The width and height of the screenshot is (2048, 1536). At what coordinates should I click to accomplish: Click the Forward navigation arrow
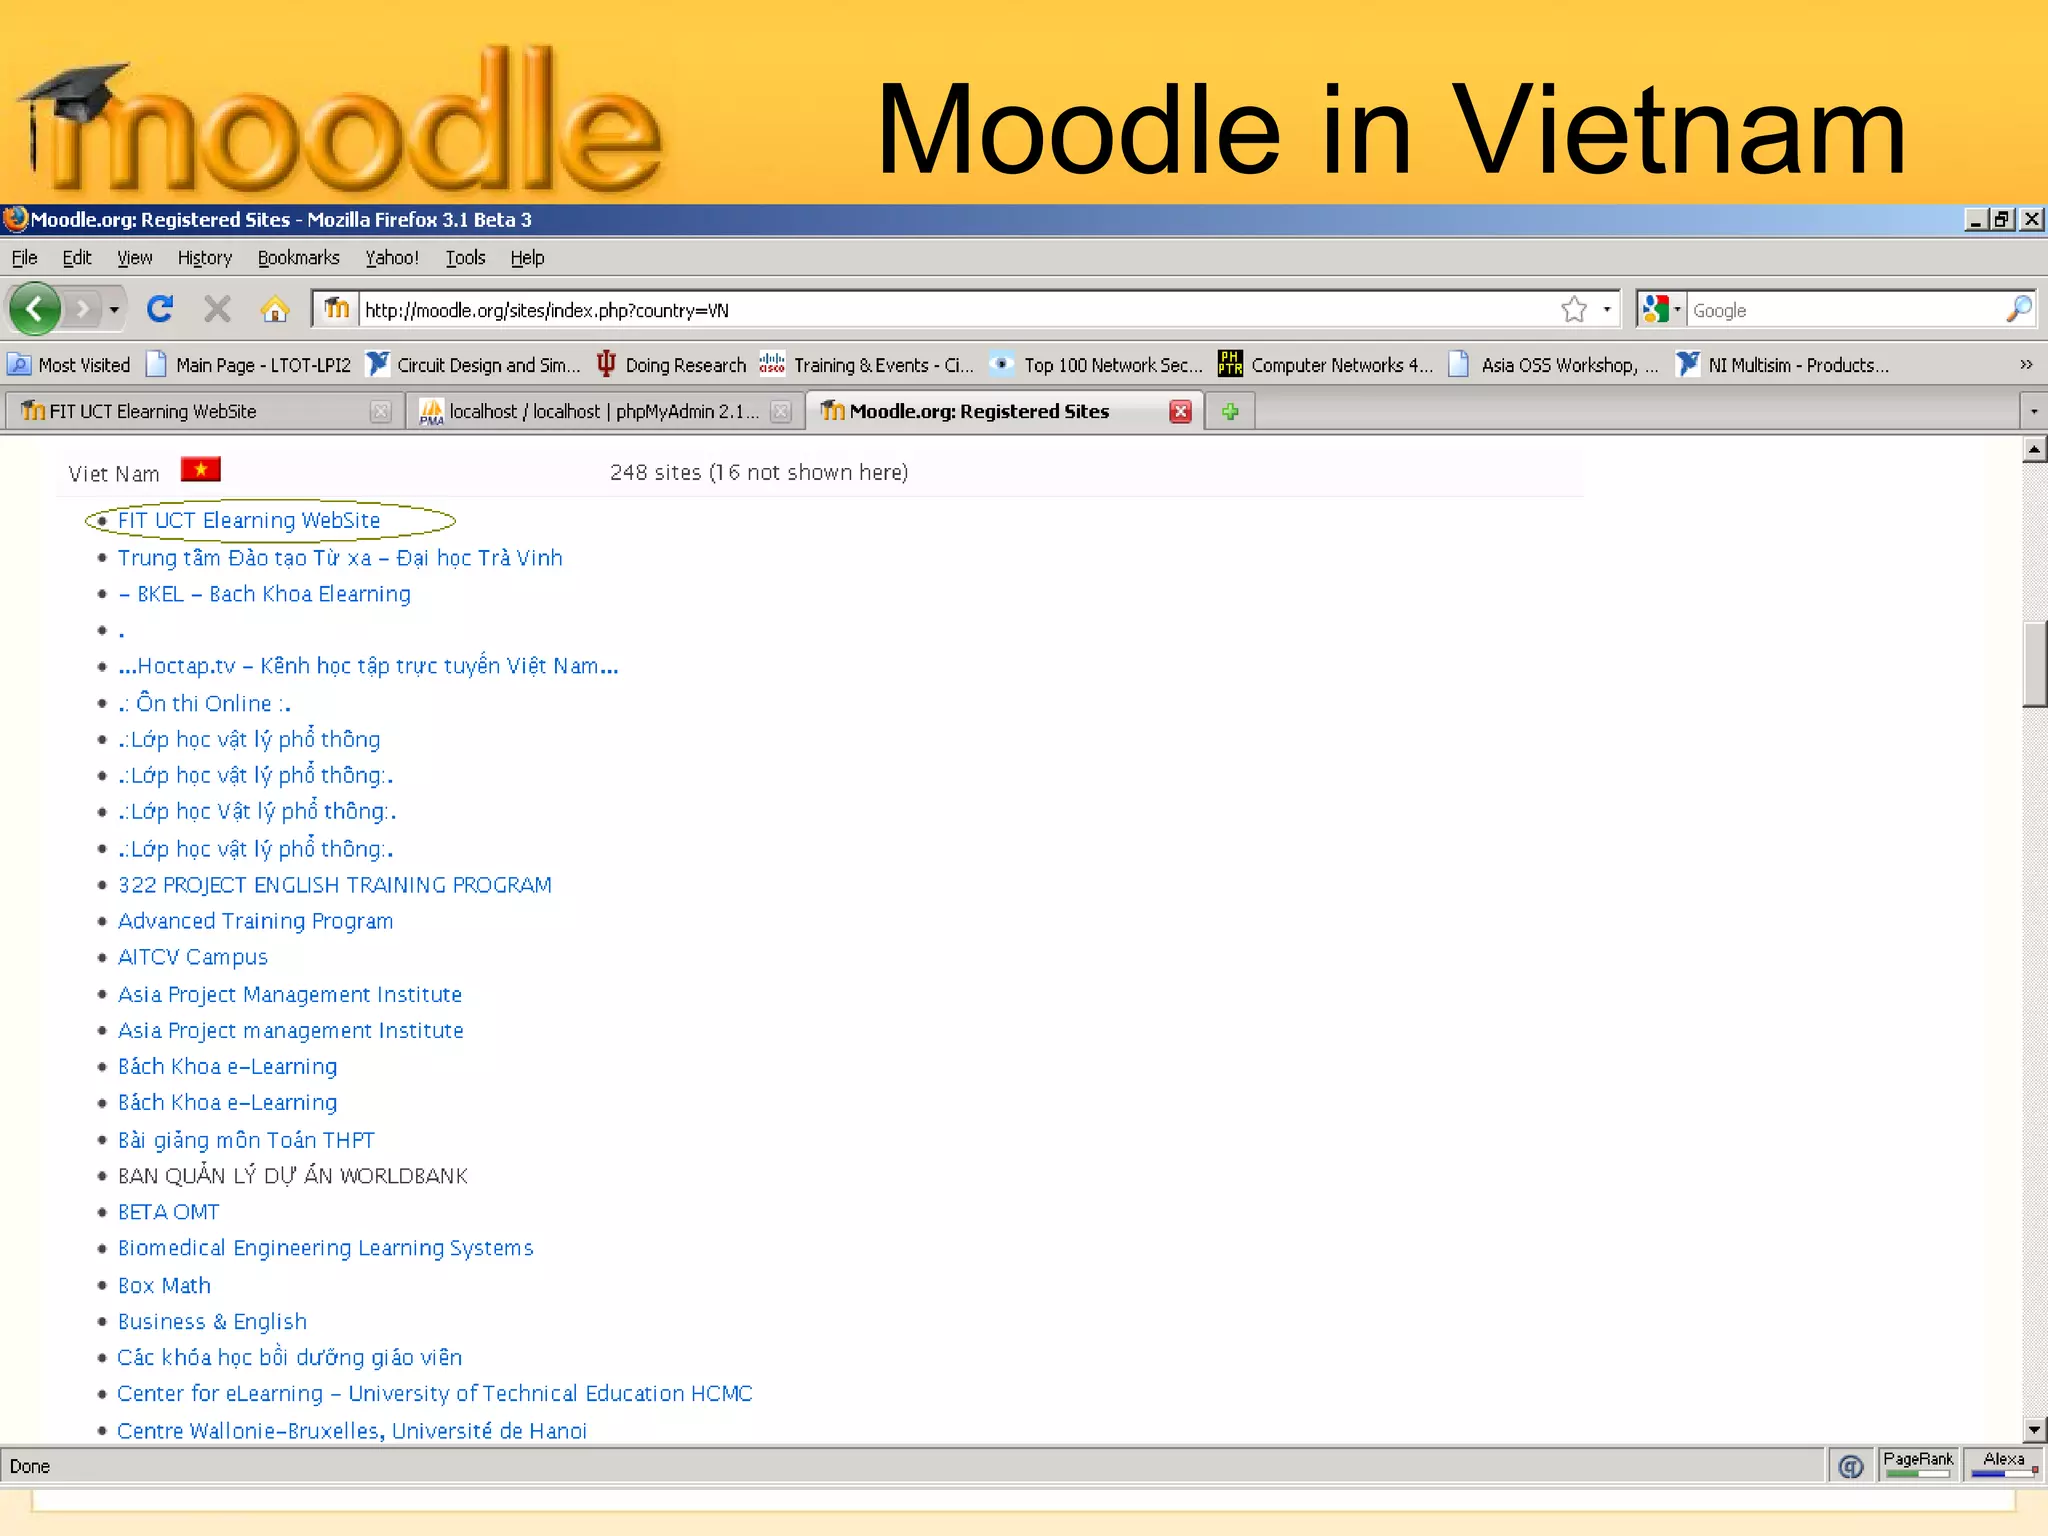pyautogui.click(x=83, y=309)
